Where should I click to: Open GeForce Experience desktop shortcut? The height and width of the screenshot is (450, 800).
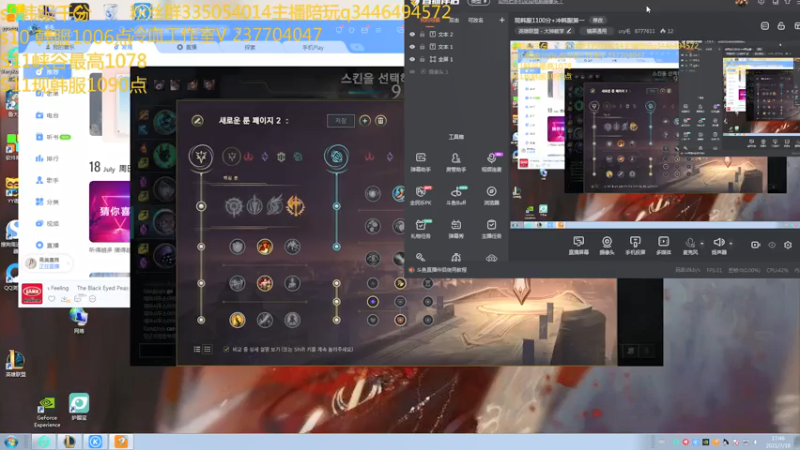47,412
